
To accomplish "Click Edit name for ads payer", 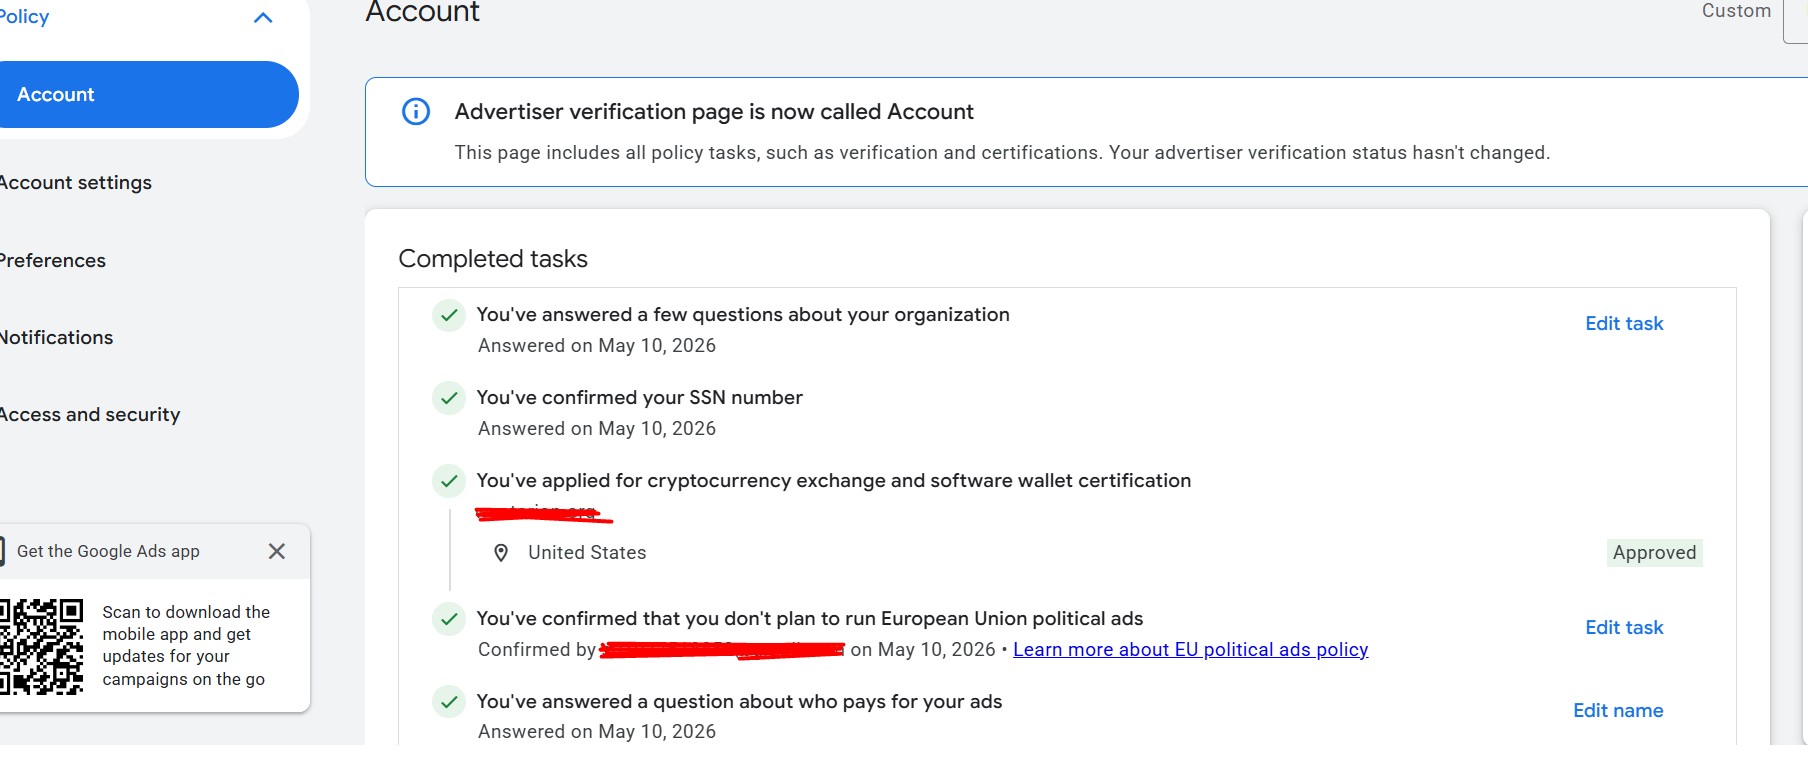I will pos(1618,711).
